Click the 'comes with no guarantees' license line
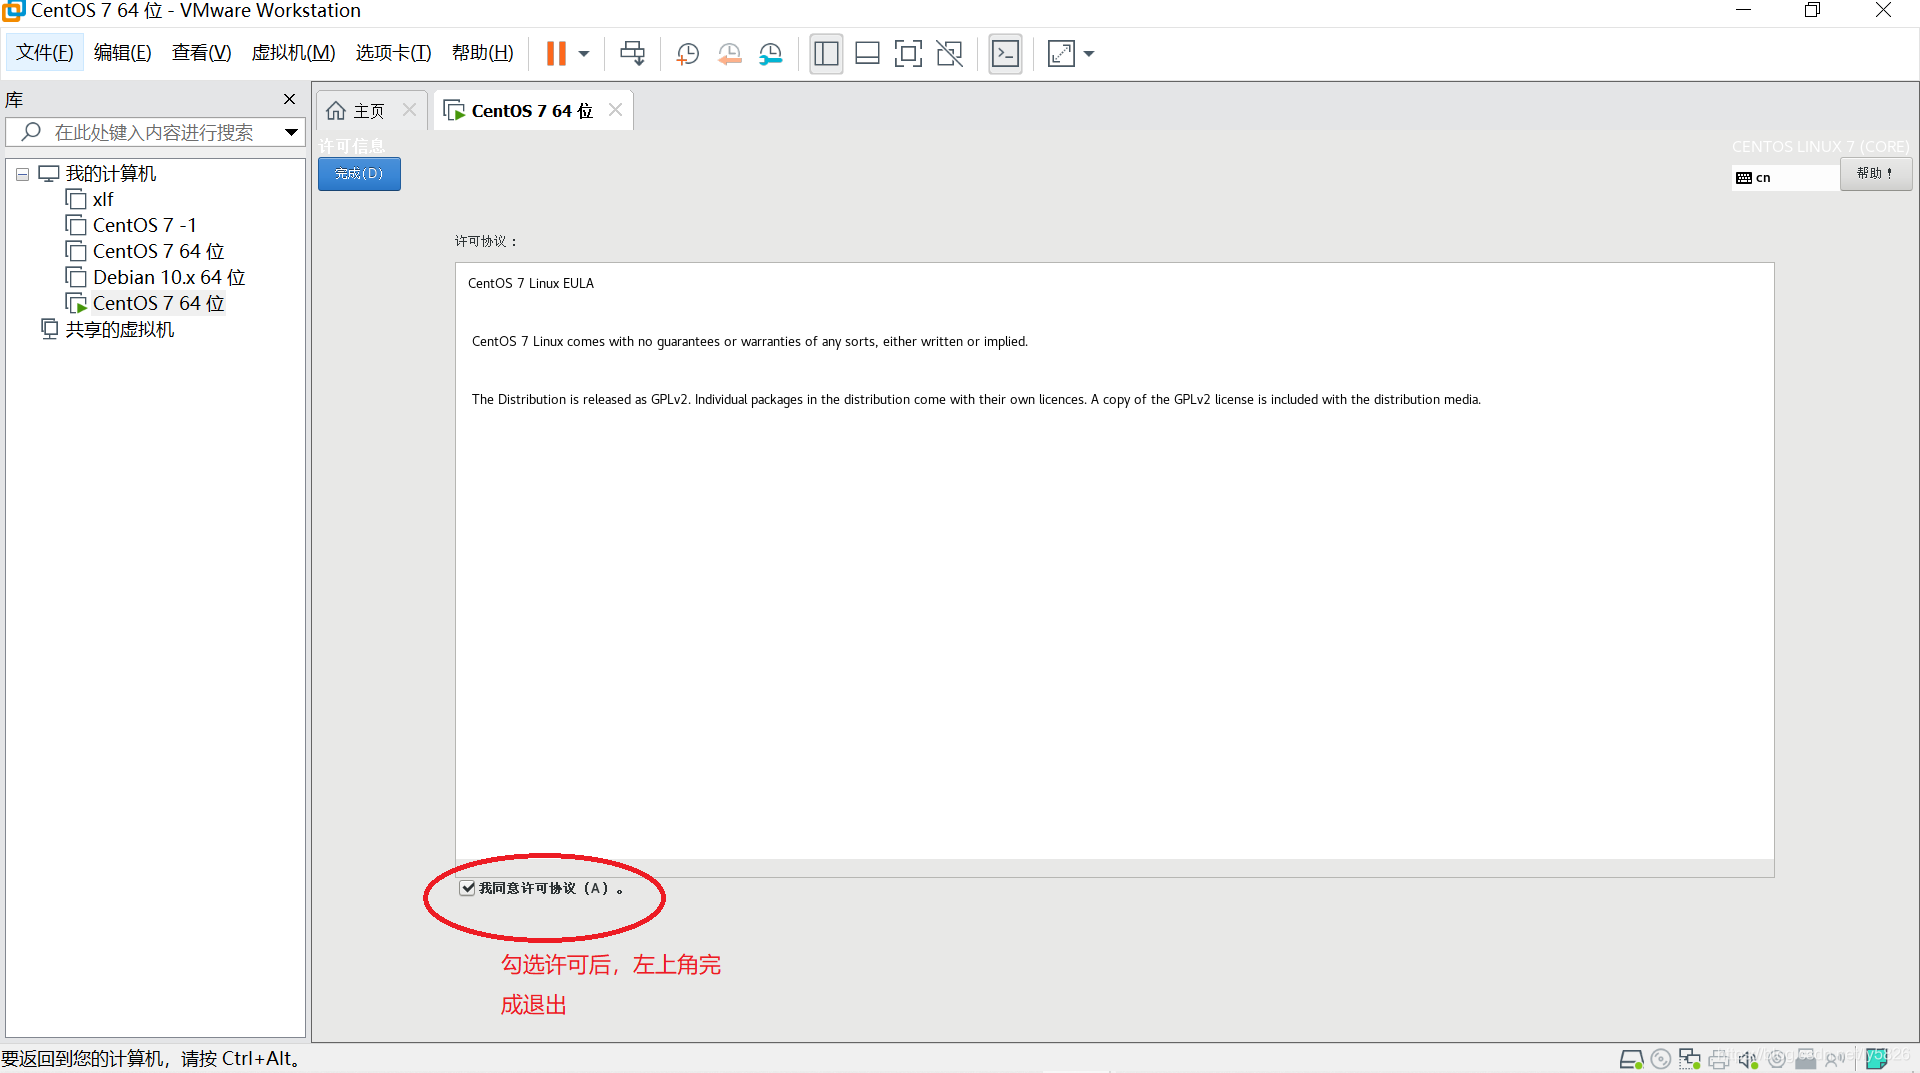Image resolution: width=1920 pixels, height=1073 pixels. coord(750,342)
